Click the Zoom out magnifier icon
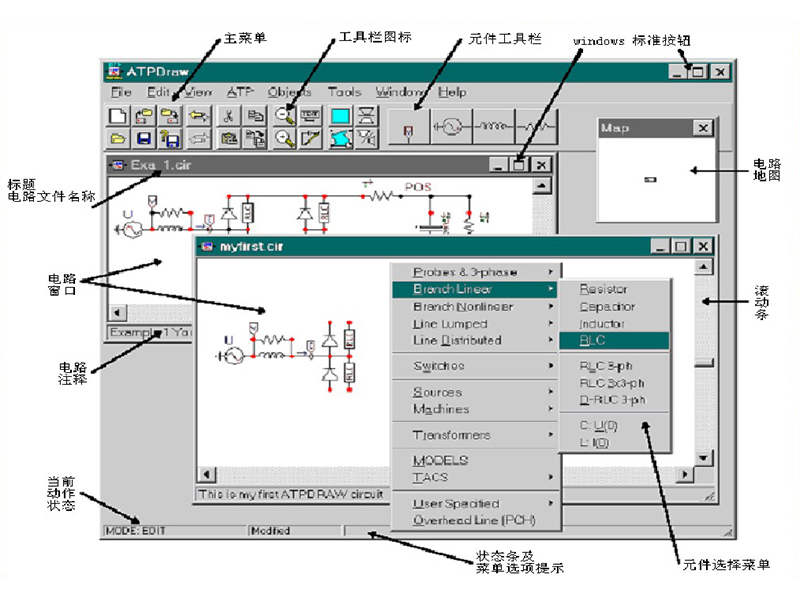The image size is (800, 600). point(284,116)
